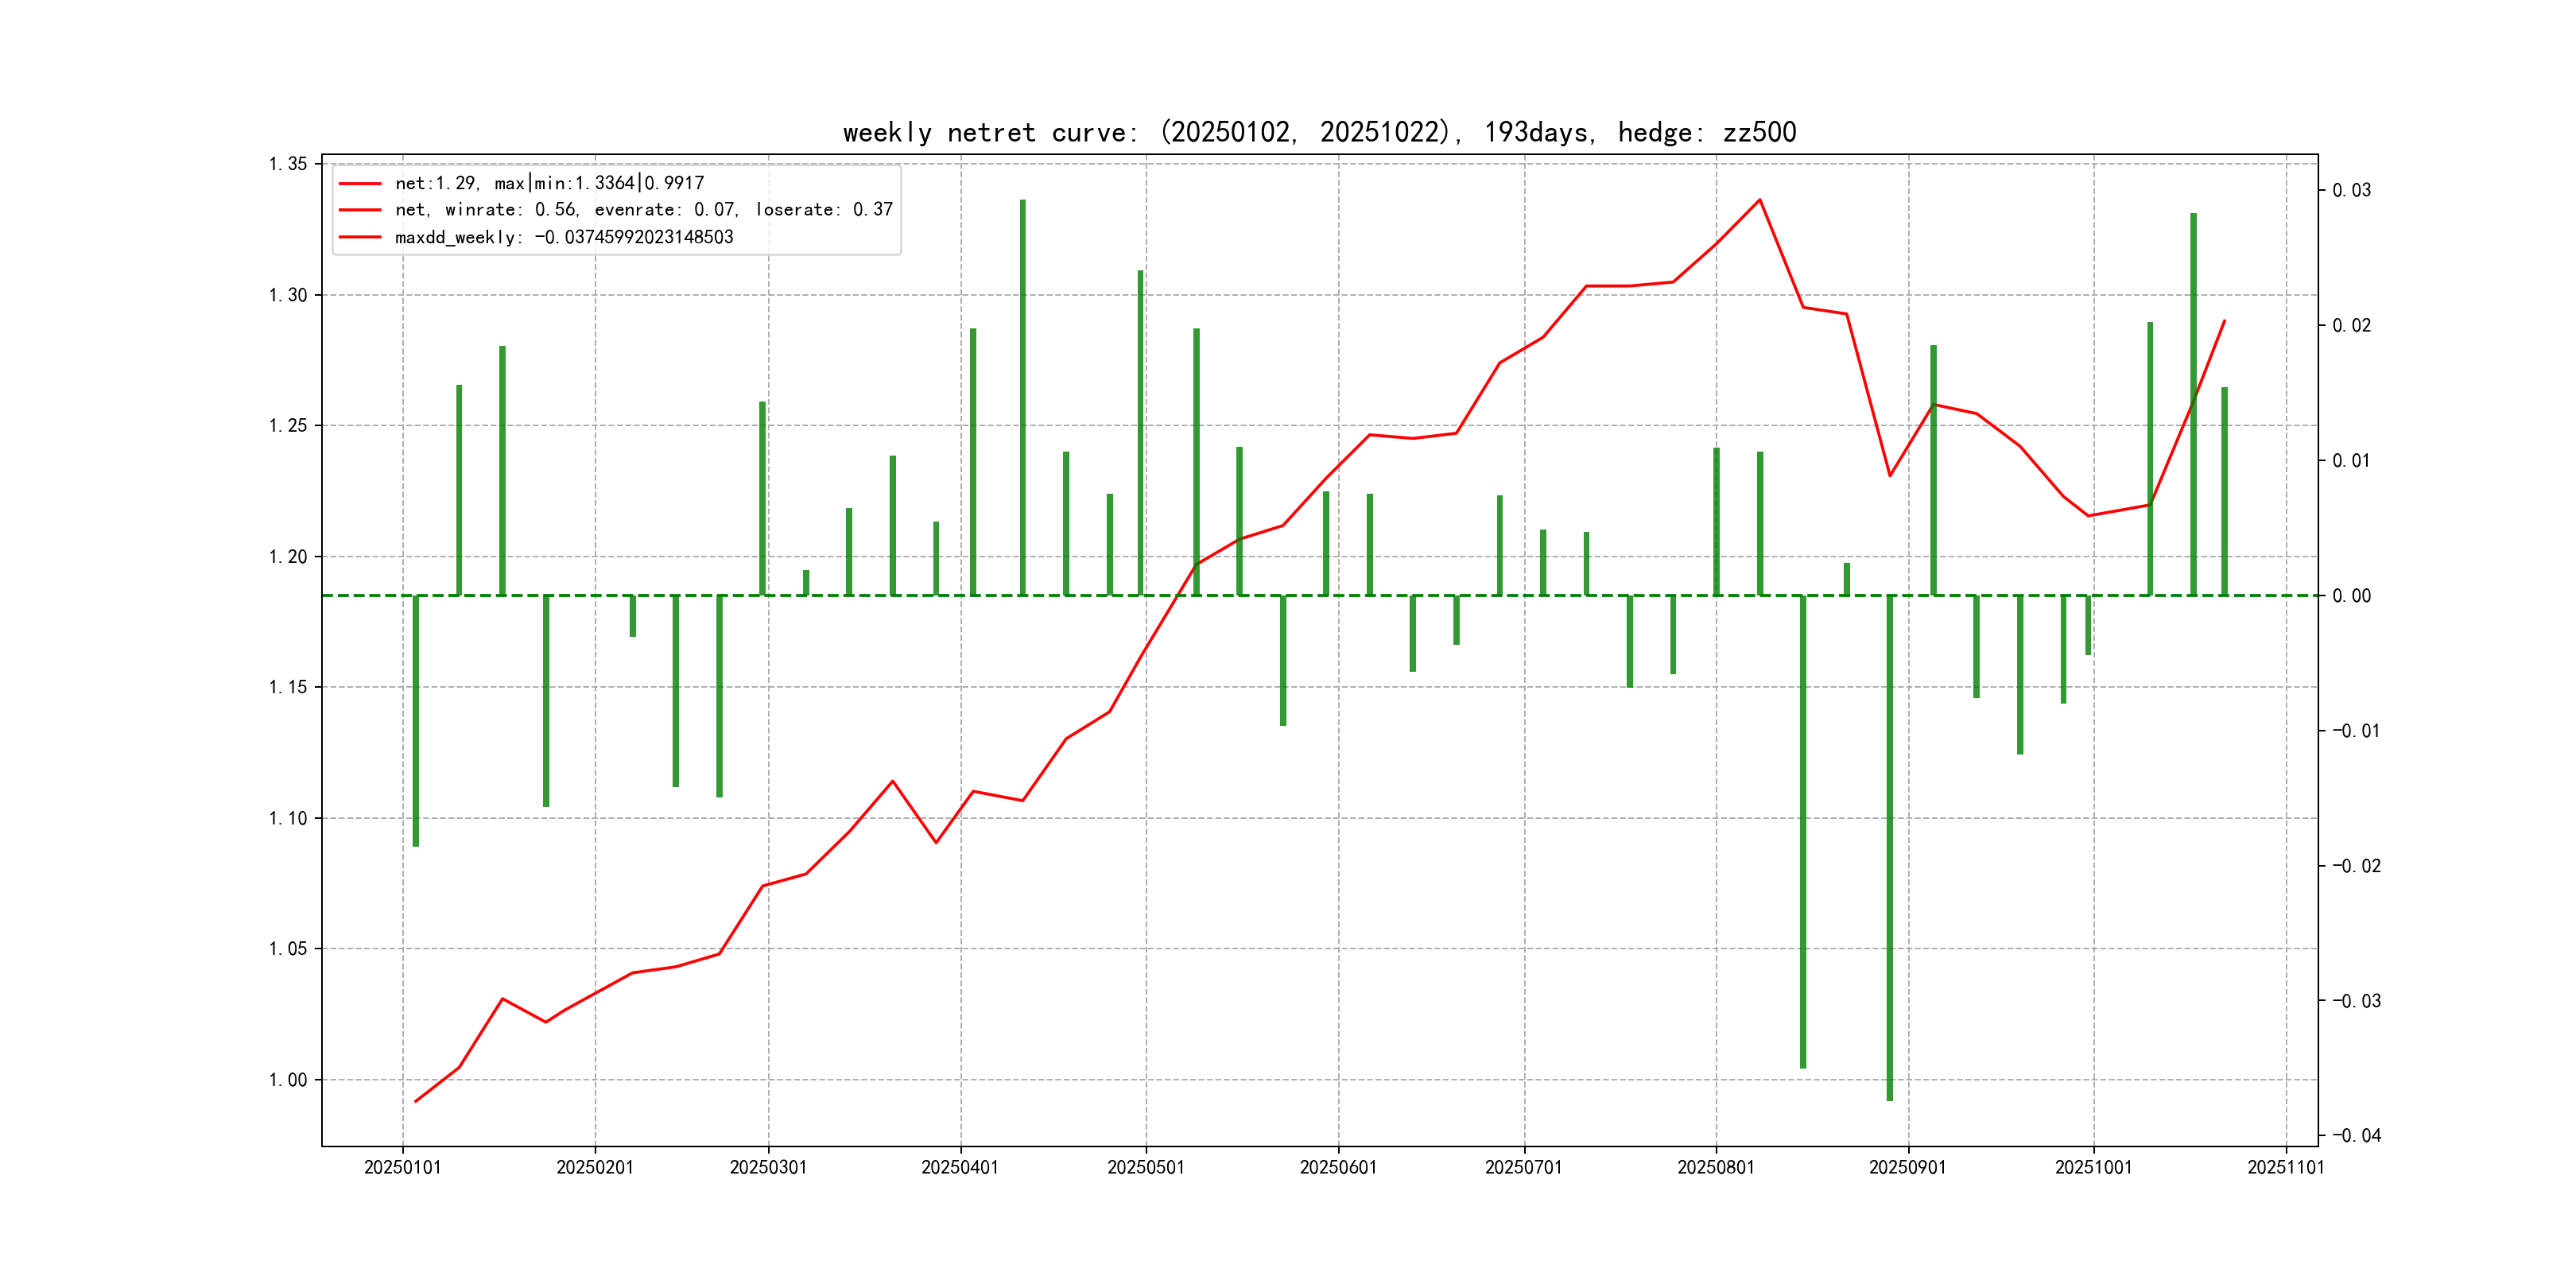Click the tallest green positive bar
Image resolution: width=2576 pixels, height=1288 pixels.
pos(1022,400)
